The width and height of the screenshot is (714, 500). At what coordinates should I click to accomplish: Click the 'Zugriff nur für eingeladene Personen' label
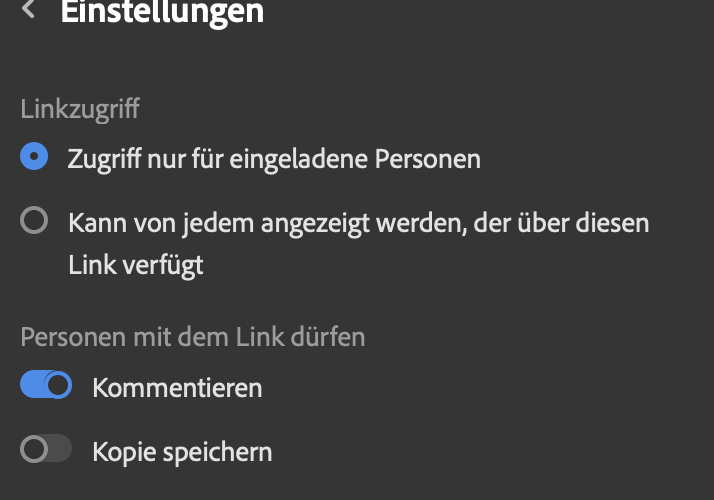pyautogui.click(x=274, y=159)
